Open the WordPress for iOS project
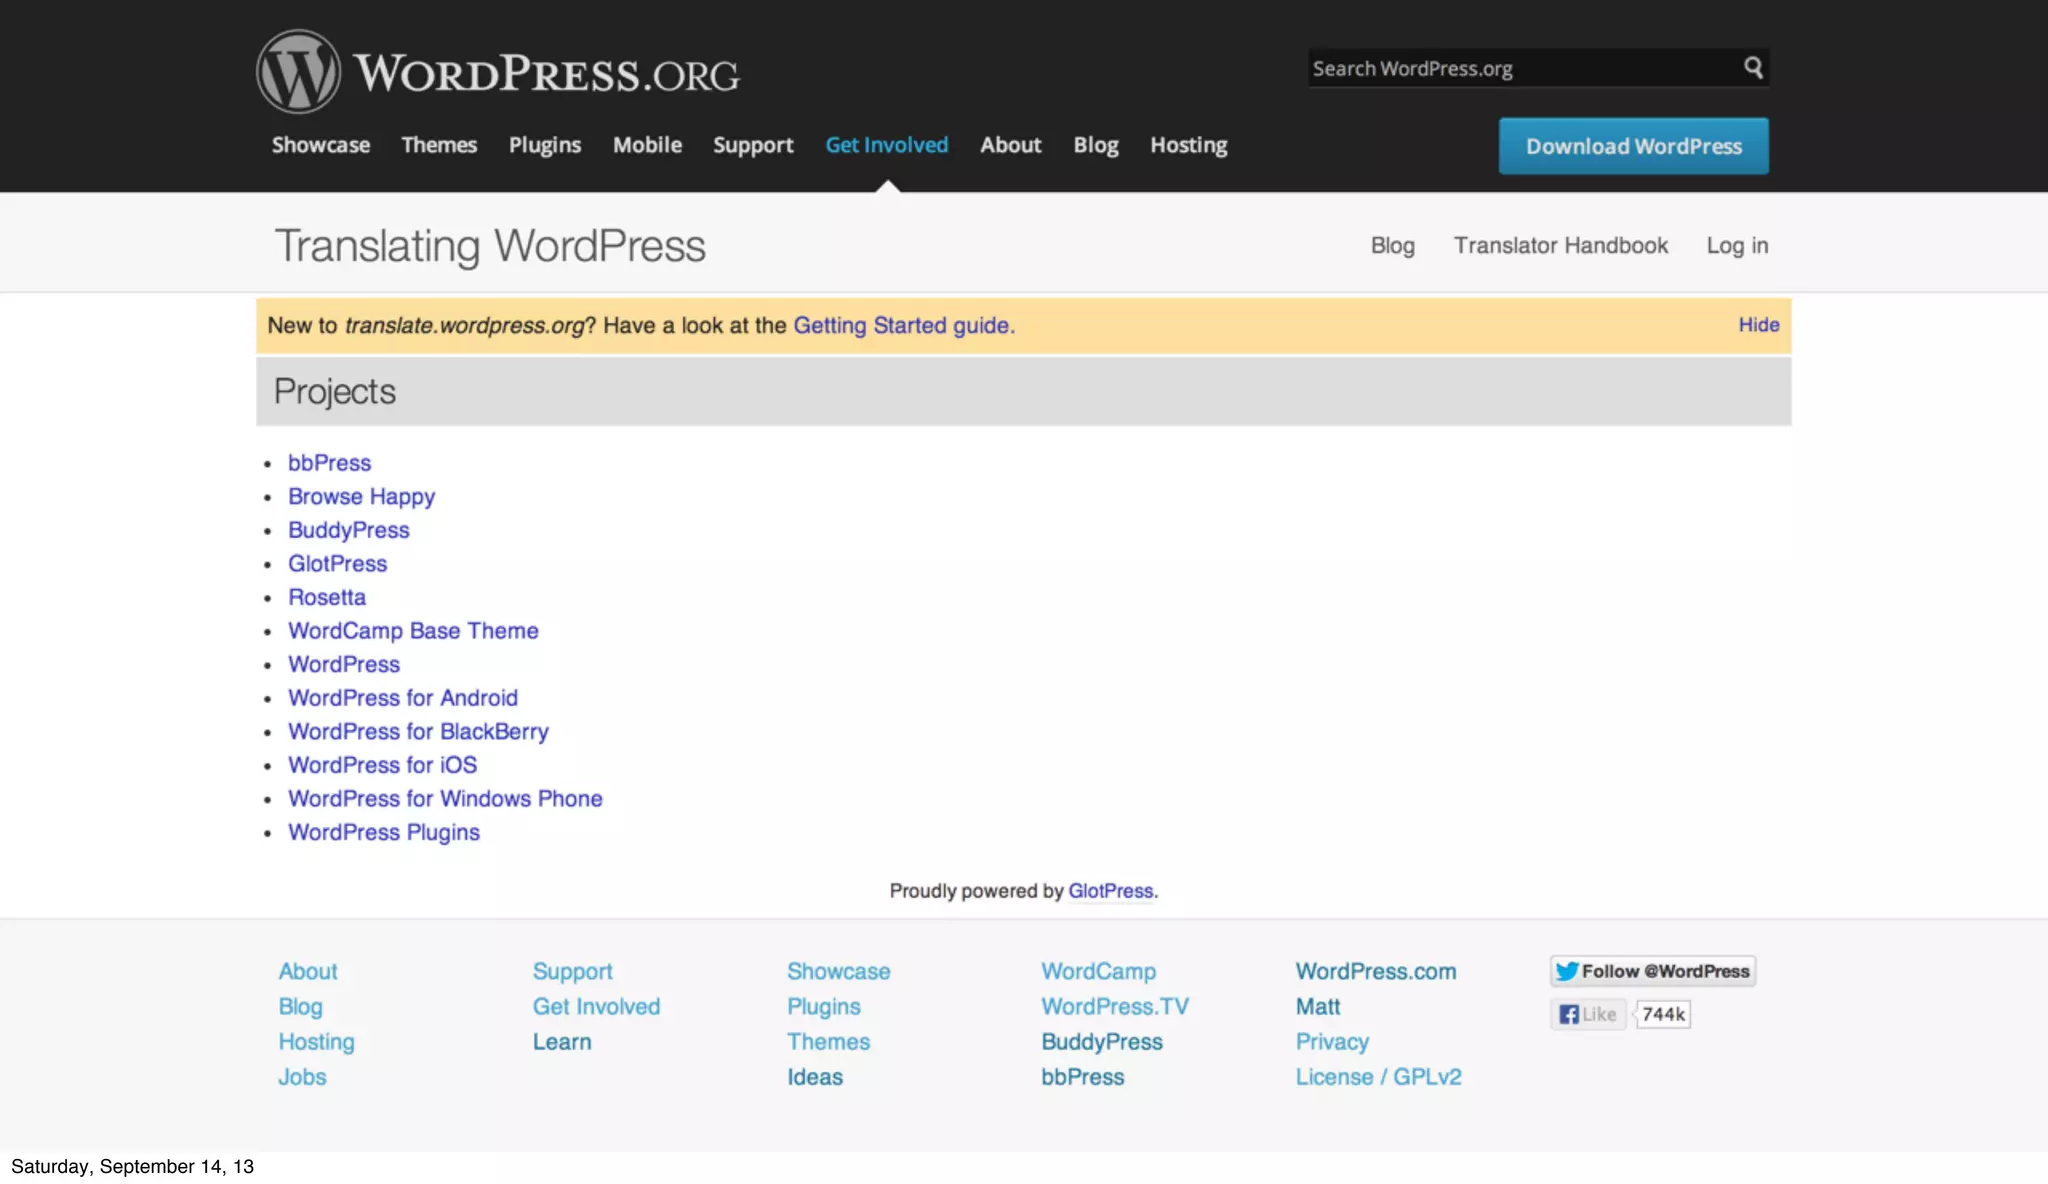This screenshot has height=1184, width=2048. [x=382, y=765]
